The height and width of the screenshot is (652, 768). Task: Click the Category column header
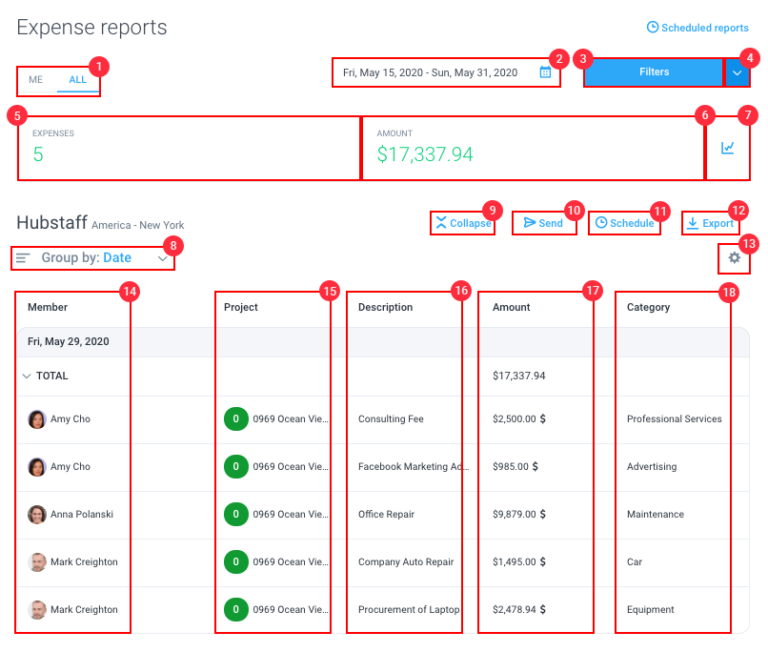[x=648, y=307]
